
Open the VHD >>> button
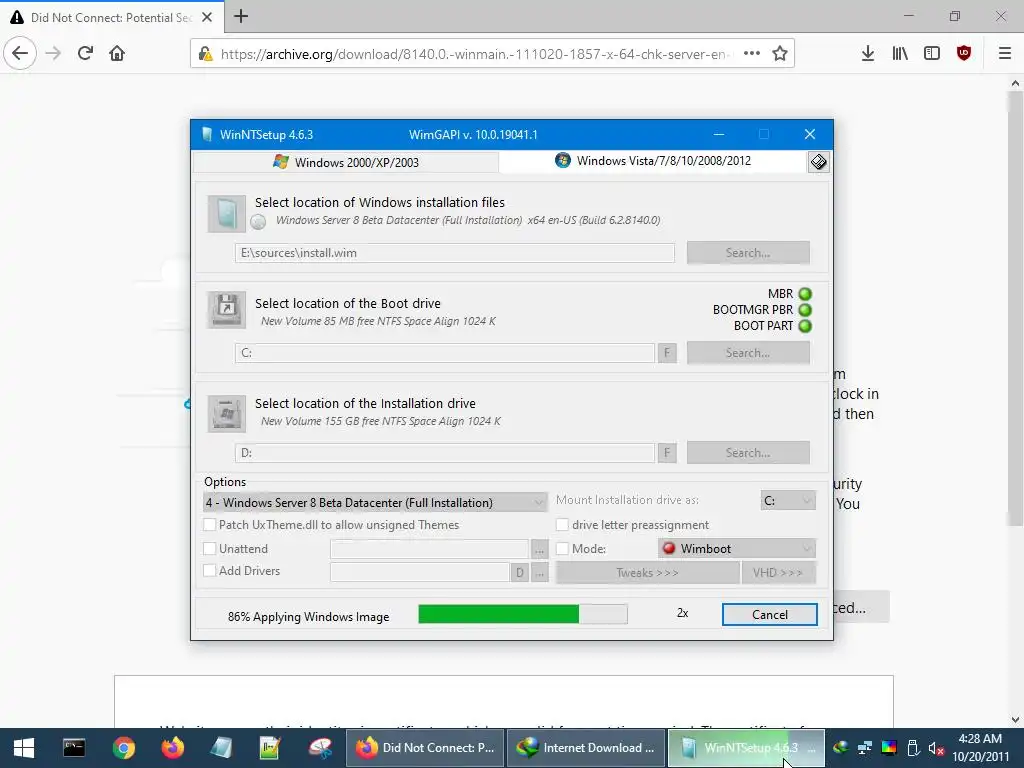[x=778, y=573]
